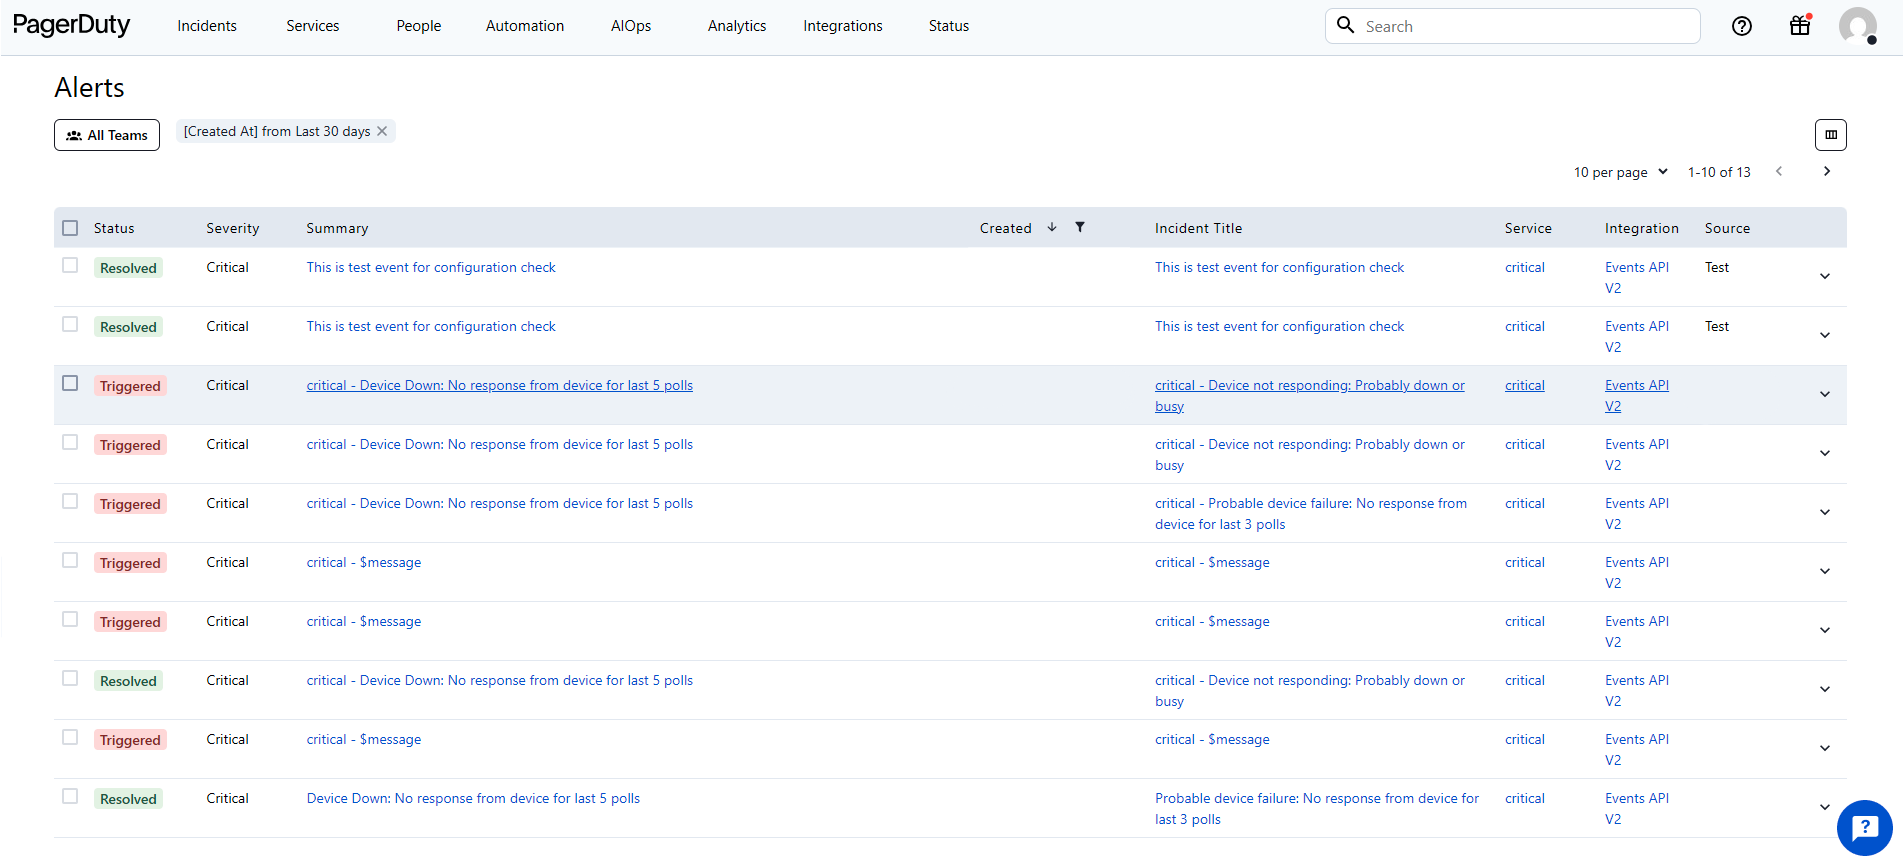The width and height of the screenshot is (1903, 863).
Task: Click the gift box what's new icon
Action: (x=1800, y=26)
